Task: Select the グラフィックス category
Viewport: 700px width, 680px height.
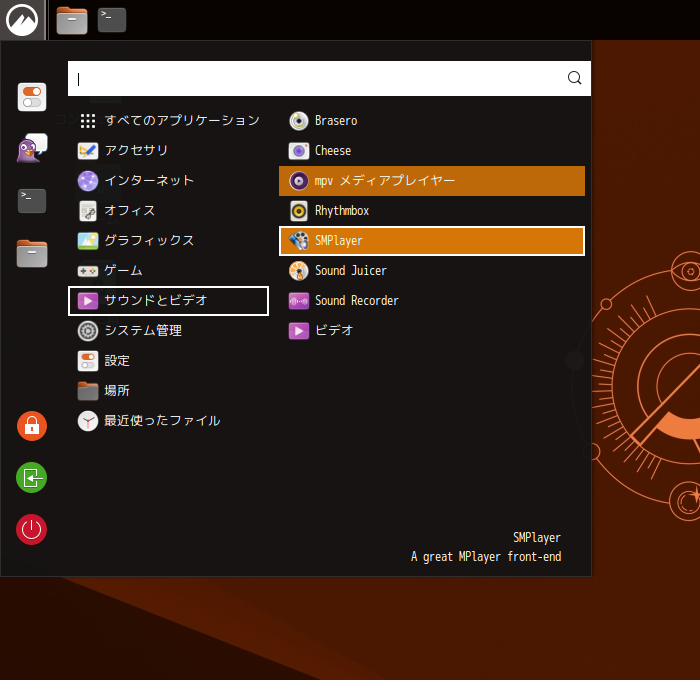Action: tap(169, 241)
